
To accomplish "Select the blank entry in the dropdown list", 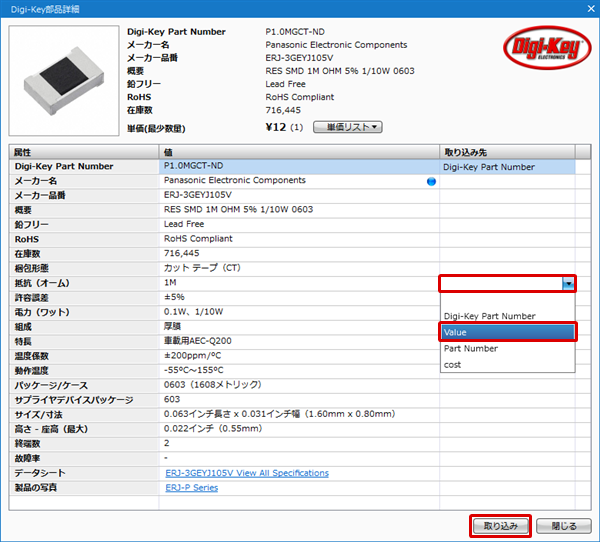I will (x=508, y=300).
